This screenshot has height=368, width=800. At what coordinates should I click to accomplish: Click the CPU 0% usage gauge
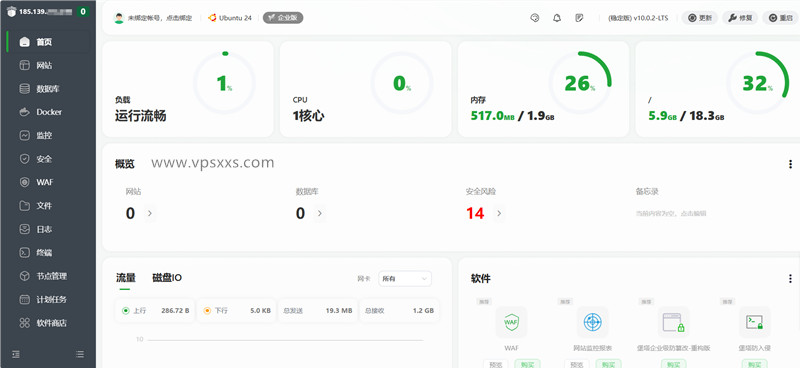pos(402,83)
